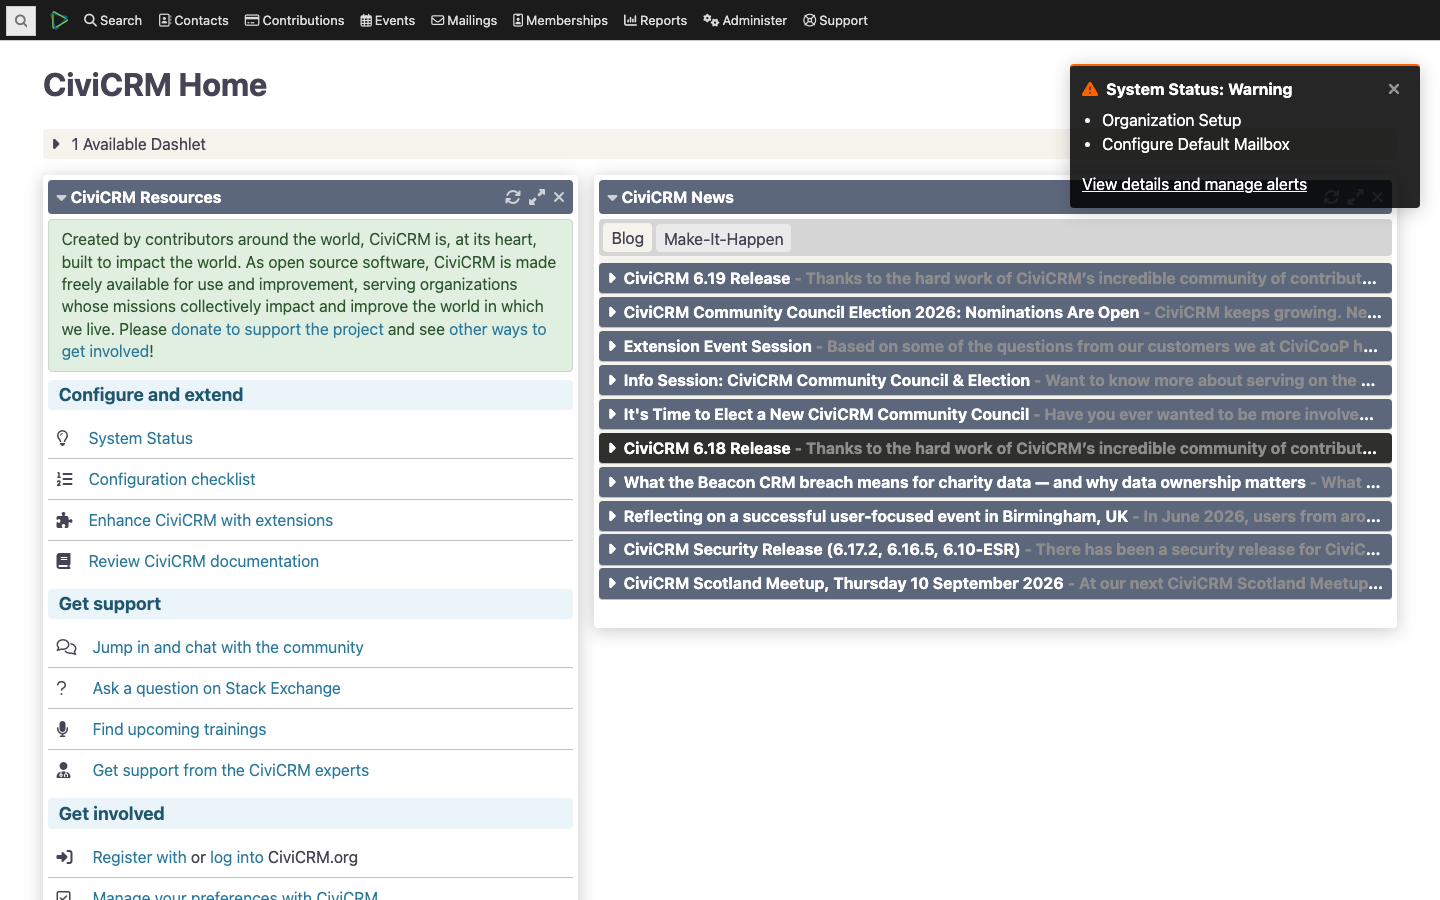Click the Memberships menu item

(x=560, y=20)
